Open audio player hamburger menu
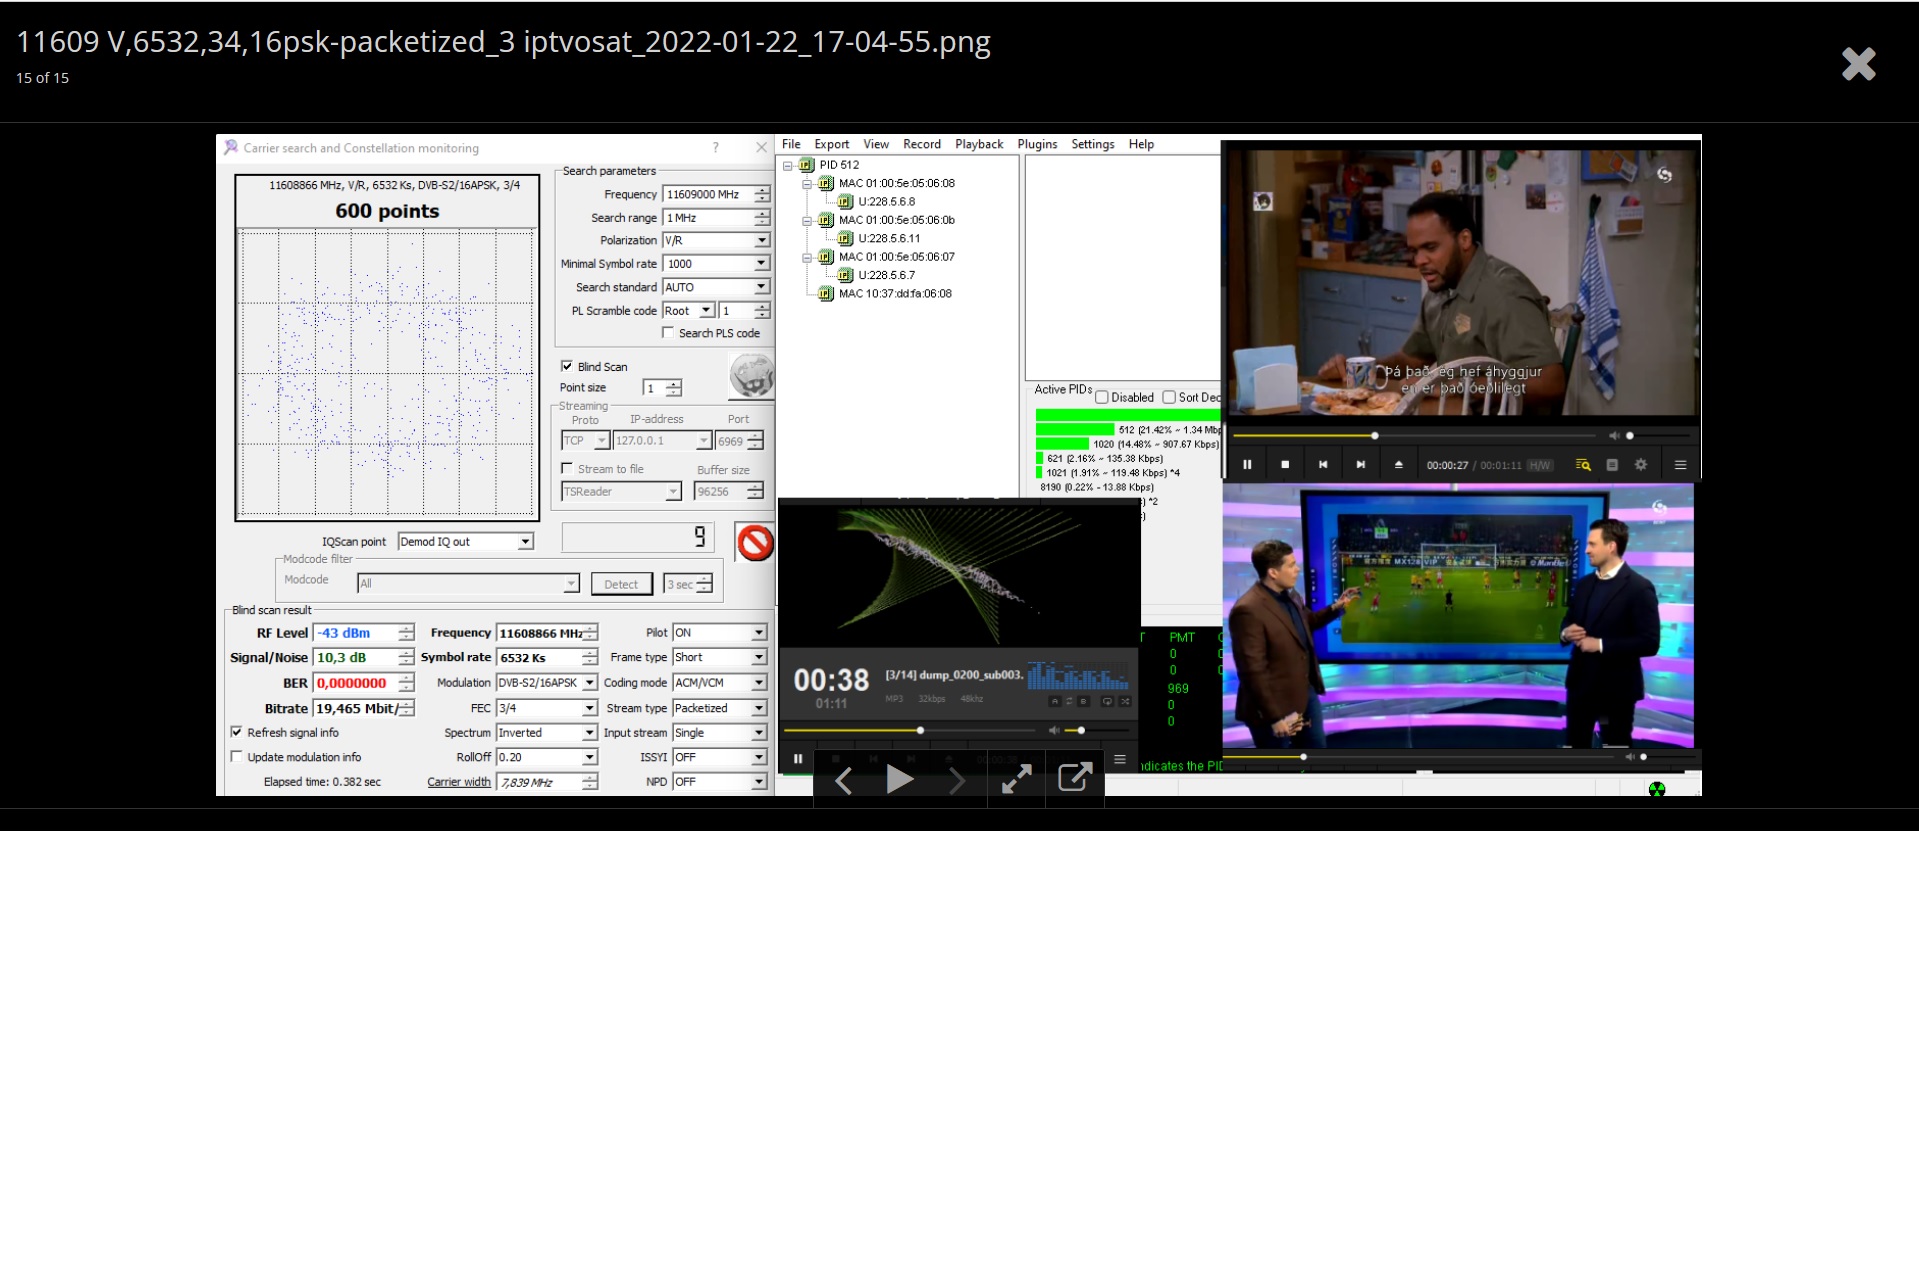Screen dimensions: 1919x1284 click(x=1120, y=760)
